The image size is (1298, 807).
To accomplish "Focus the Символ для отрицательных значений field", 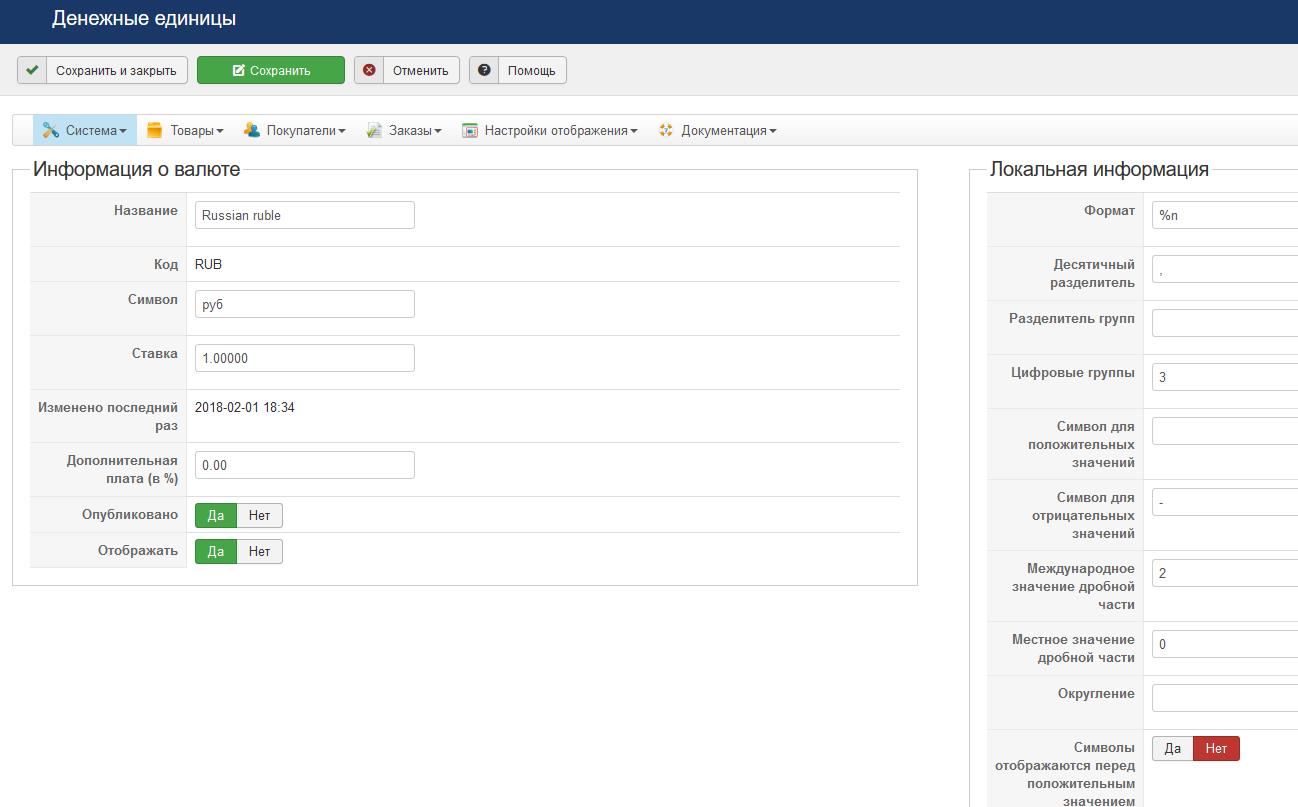I will click(1225, 502).
